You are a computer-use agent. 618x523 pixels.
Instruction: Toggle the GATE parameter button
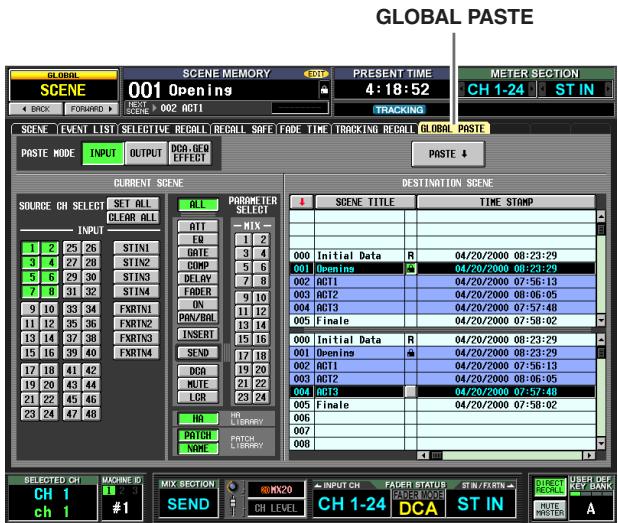198,252
